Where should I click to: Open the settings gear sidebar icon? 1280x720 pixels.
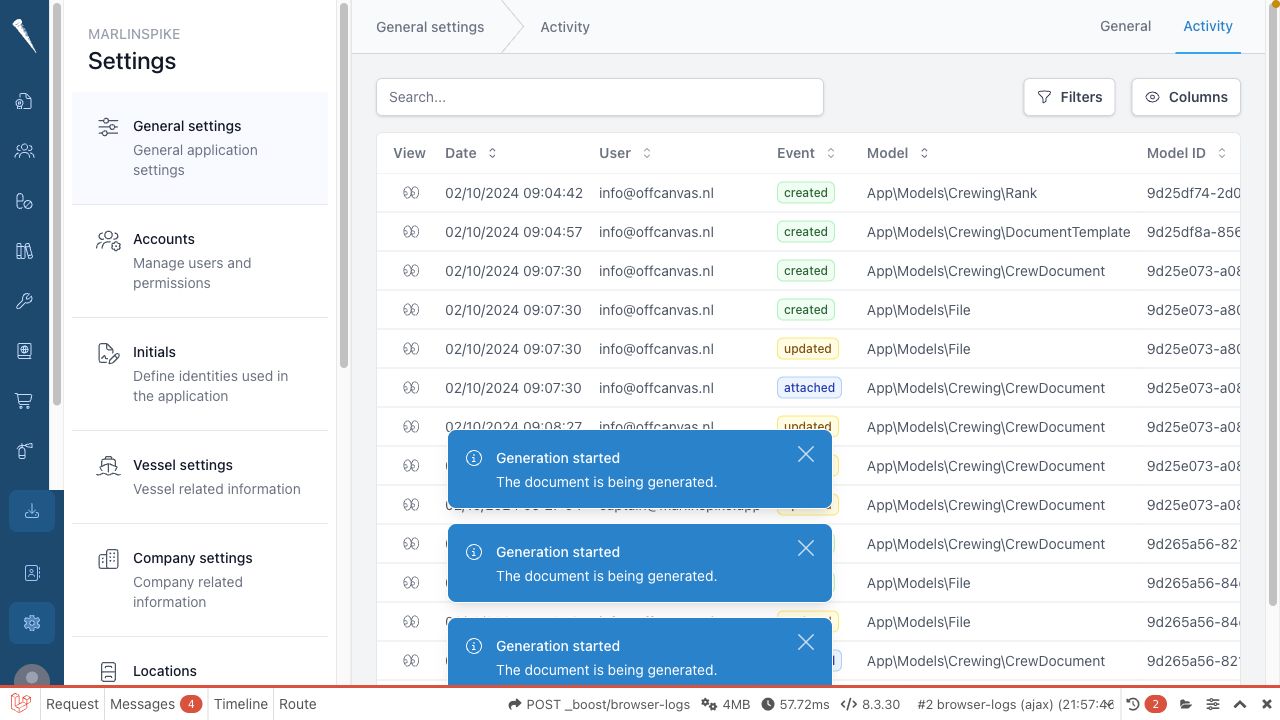pyautogui.click(x=32, y=623)
